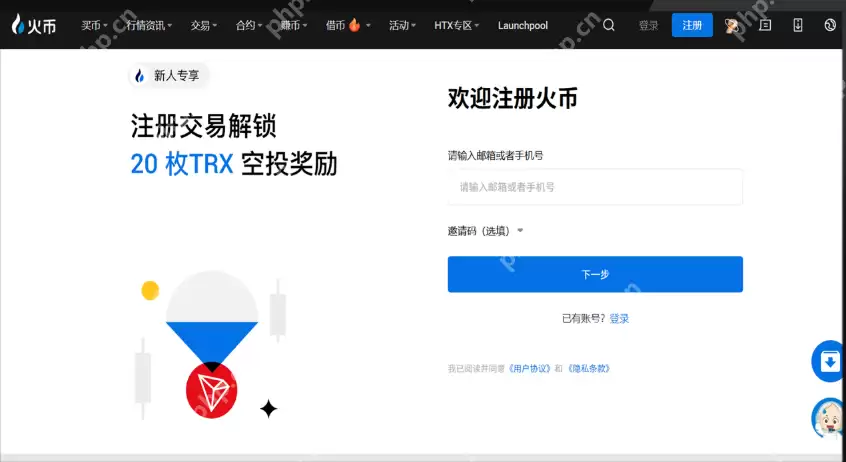Click the 新人专享 badge
Image resolution: width=846 pixels, height=462 pixels.
pyautogui.click(x=169, y=76)
